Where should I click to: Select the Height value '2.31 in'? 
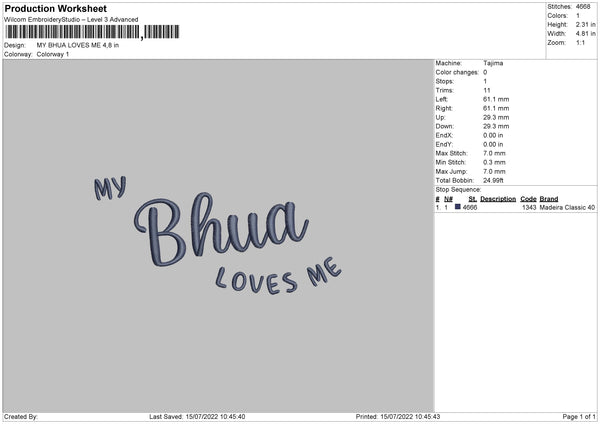585,24
